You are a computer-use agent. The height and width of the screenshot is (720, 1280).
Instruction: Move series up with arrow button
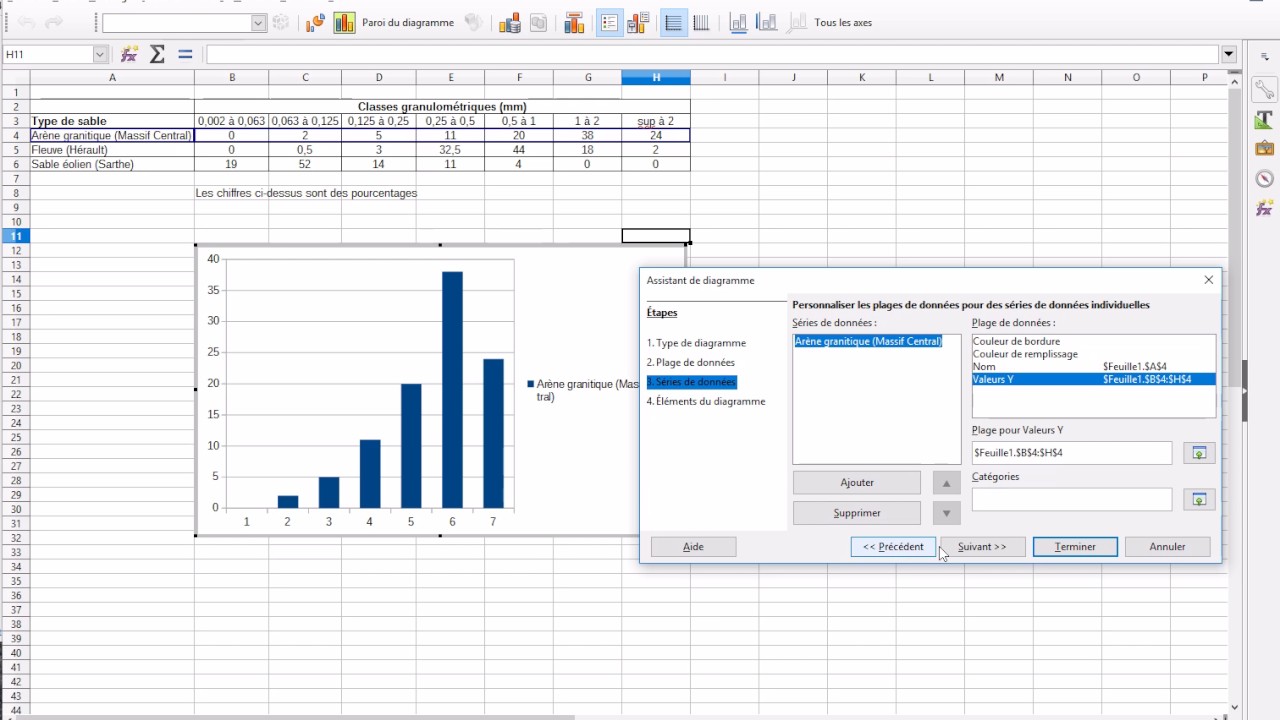click(946, 483)
